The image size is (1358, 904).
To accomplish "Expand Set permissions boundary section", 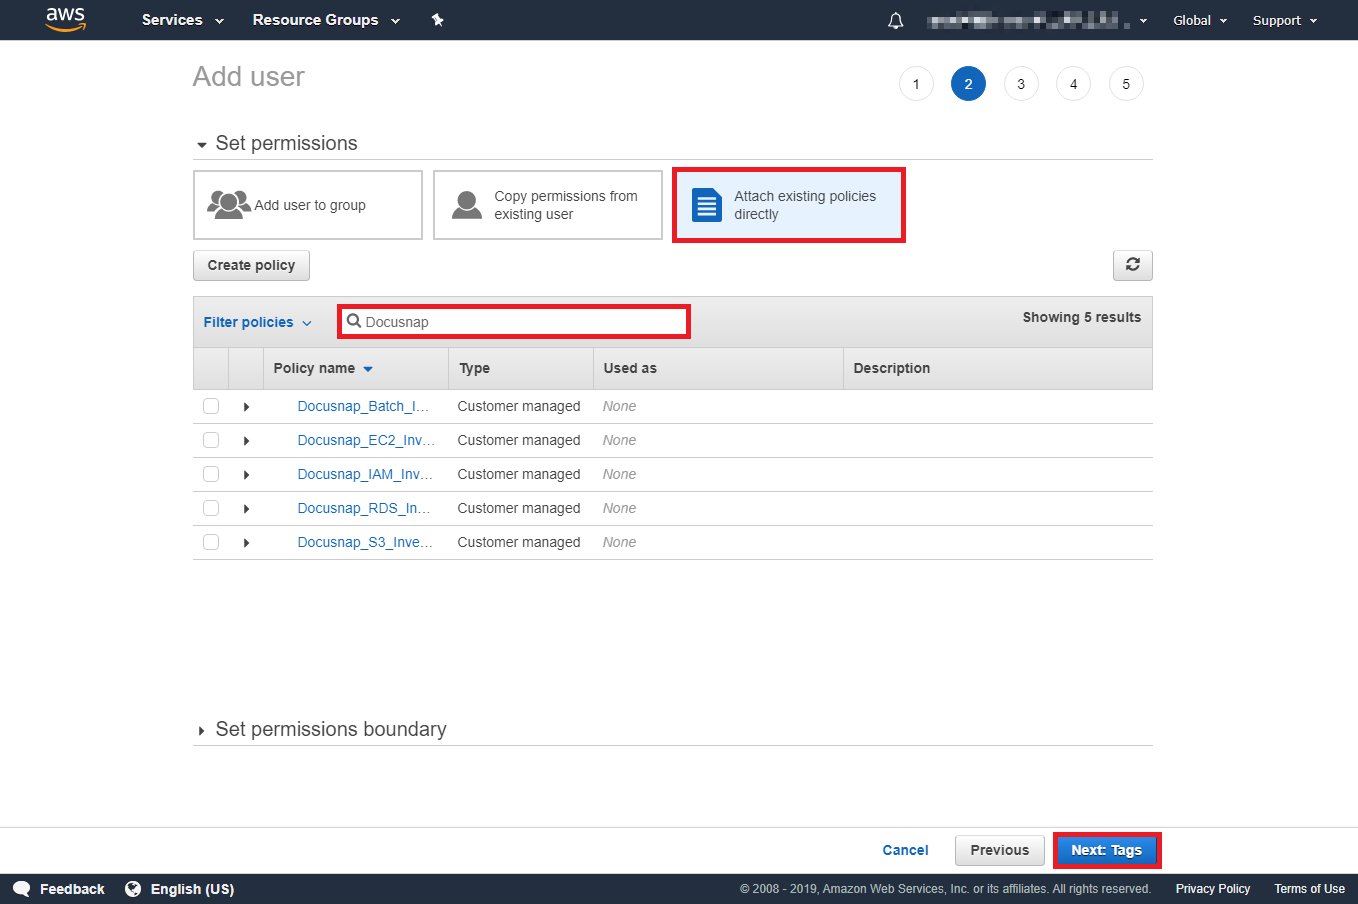I will (321, 729).
